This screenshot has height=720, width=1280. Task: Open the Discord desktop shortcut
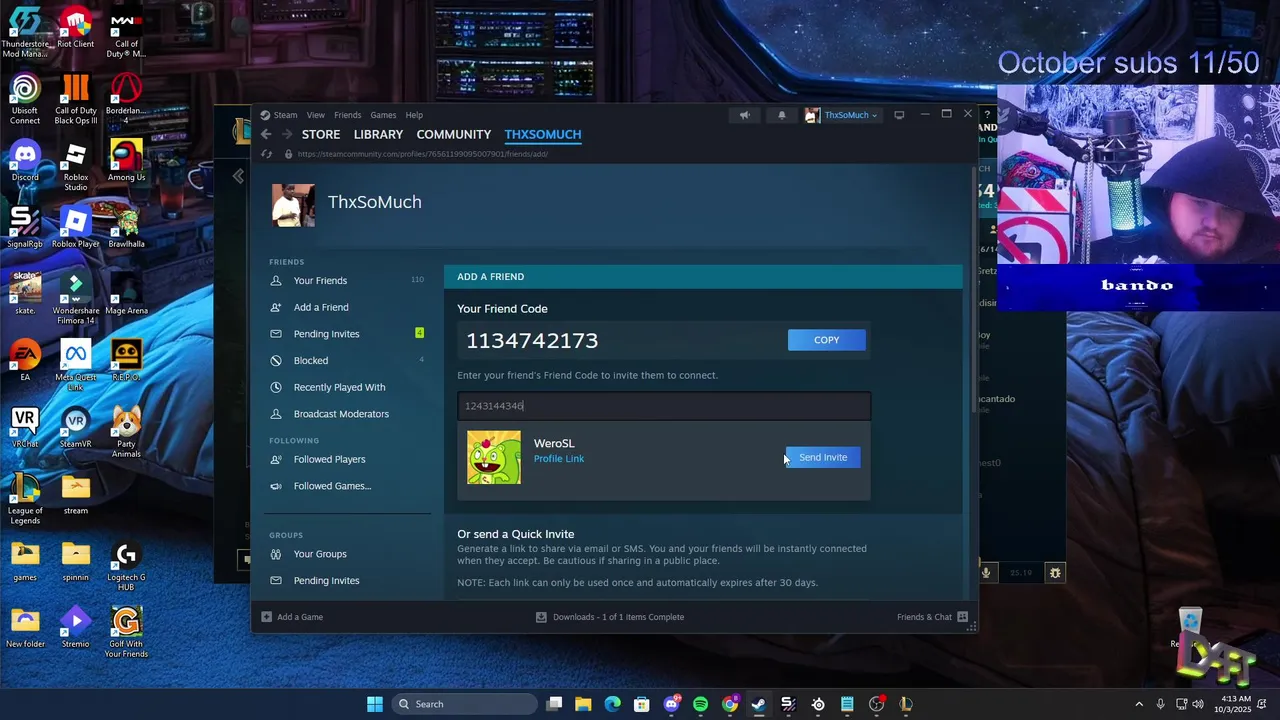pyautogui.click(x=25, y=162)
